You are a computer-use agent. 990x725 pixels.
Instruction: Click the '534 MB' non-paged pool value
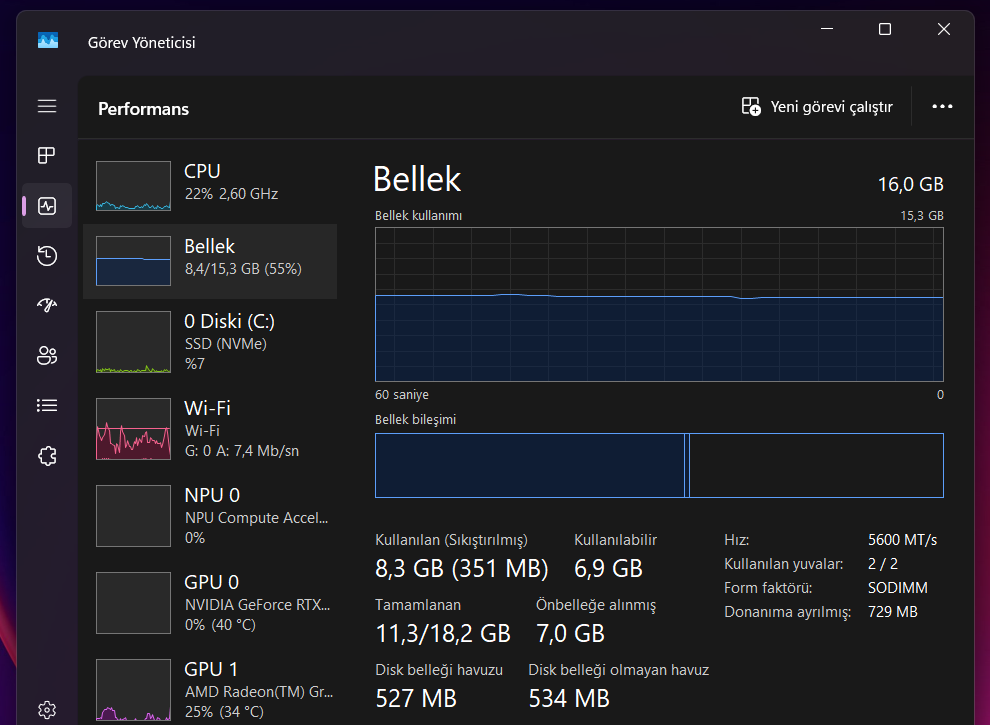coord(569,698)
